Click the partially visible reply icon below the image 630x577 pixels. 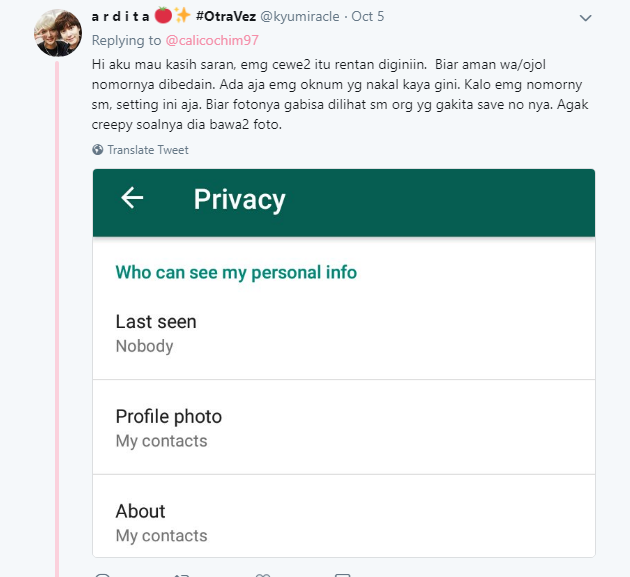[x=102, y=575]
